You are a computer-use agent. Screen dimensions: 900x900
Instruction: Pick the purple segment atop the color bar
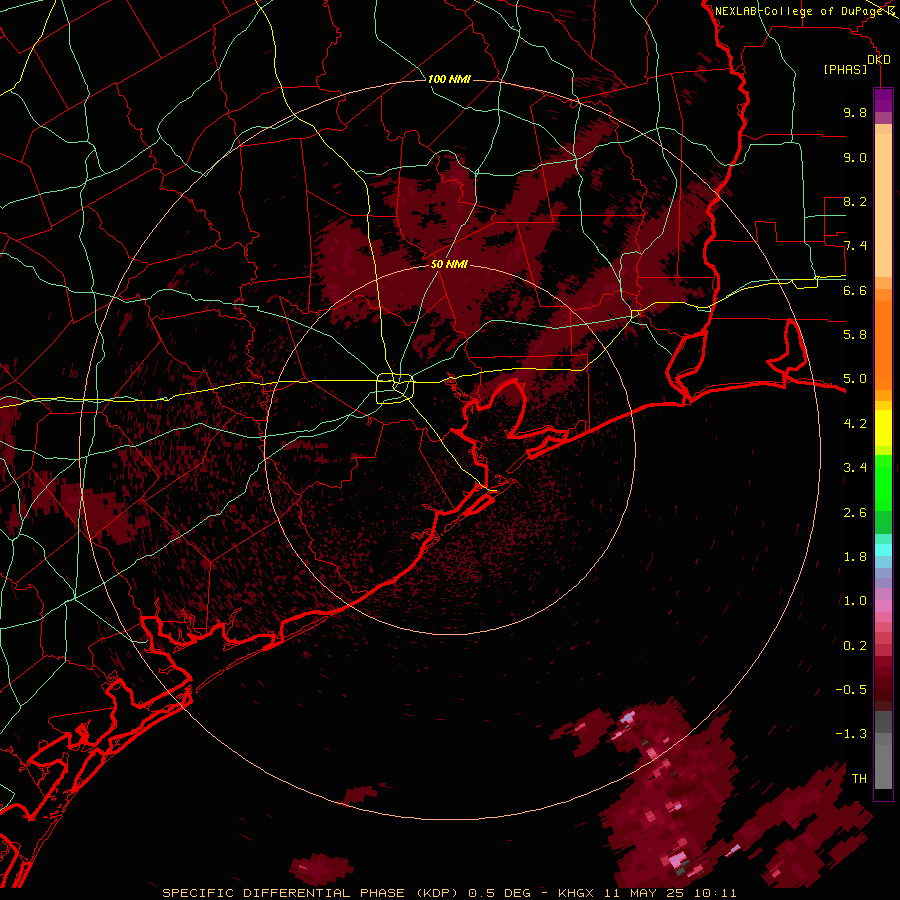(883, 100)
